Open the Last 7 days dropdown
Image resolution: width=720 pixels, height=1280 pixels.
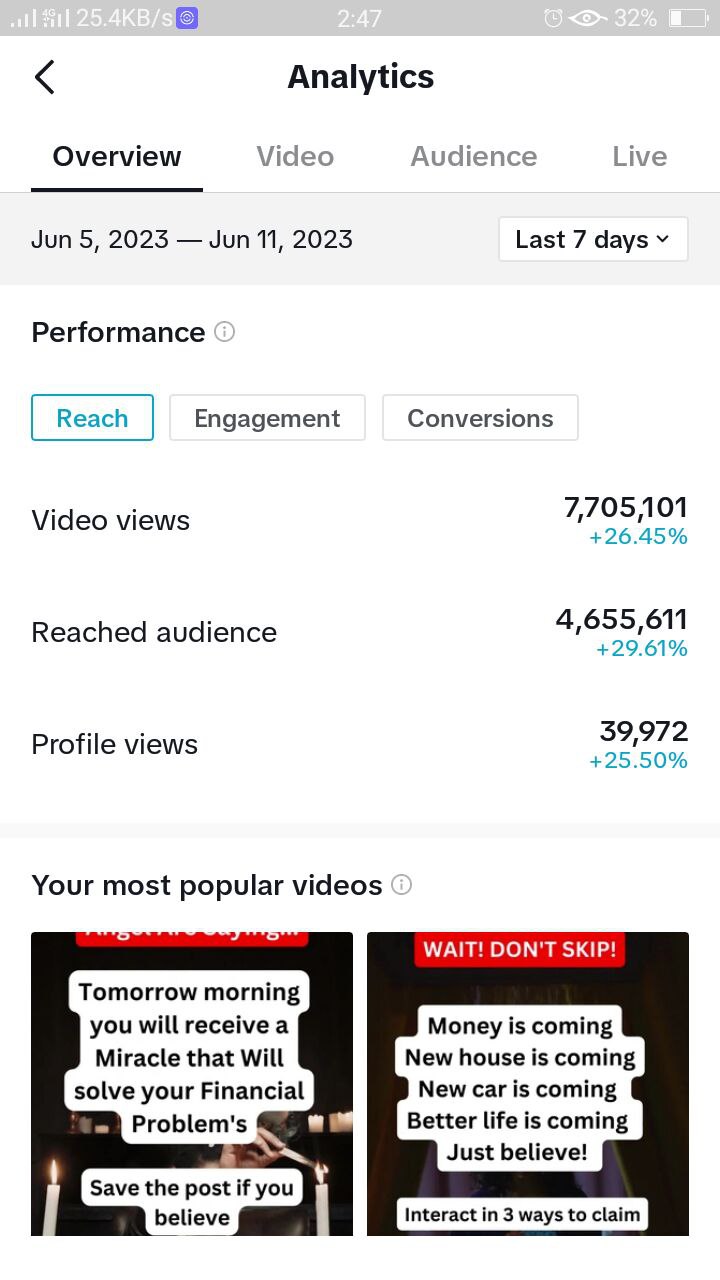tap(593, 239)
